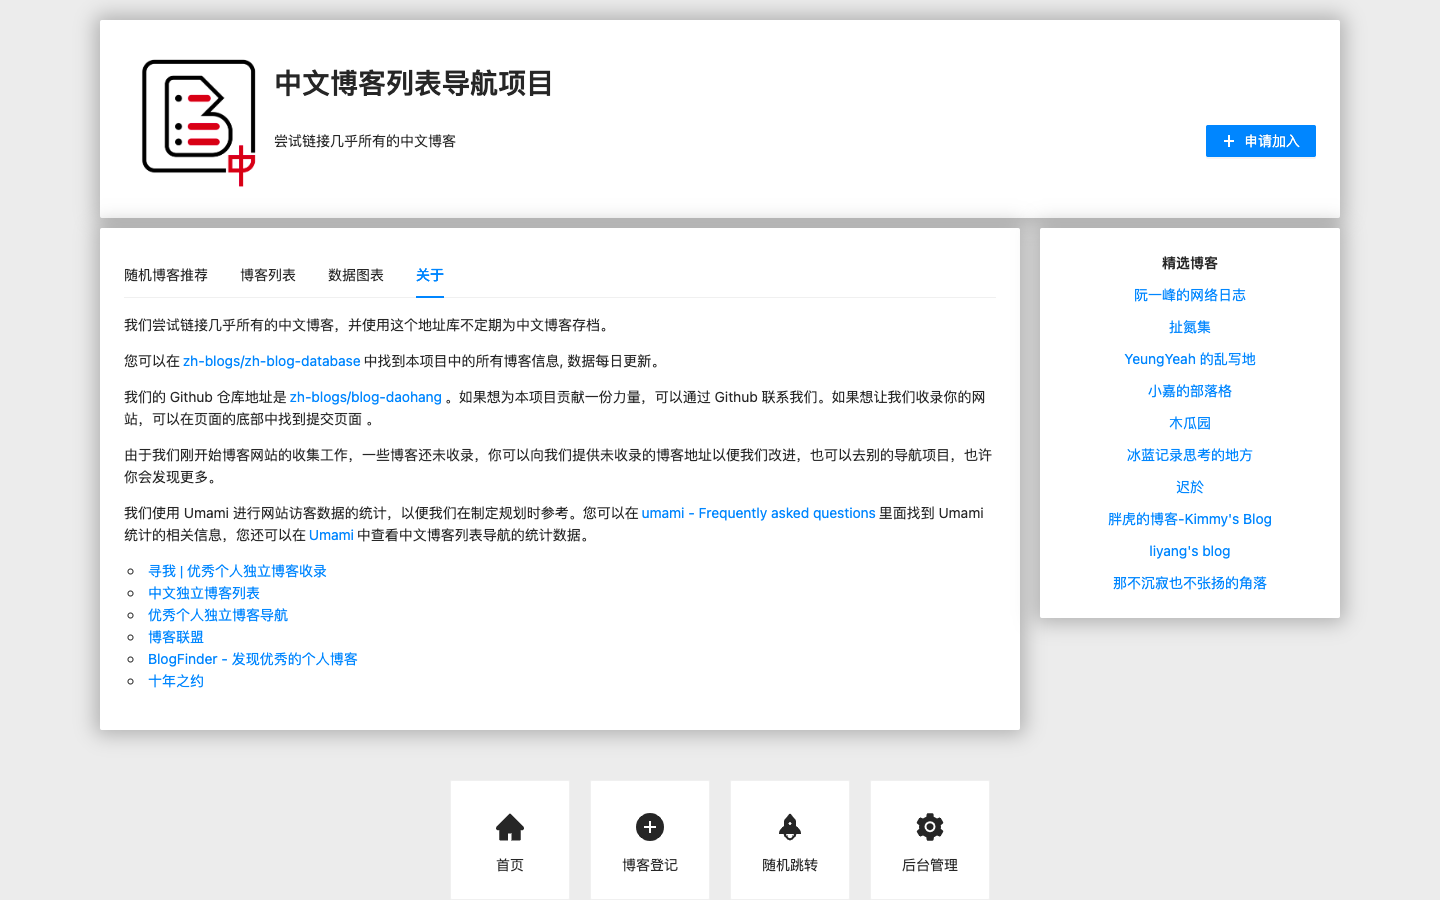Visit the zh-blogs/blog-daohang repository link

pos(366,397)
